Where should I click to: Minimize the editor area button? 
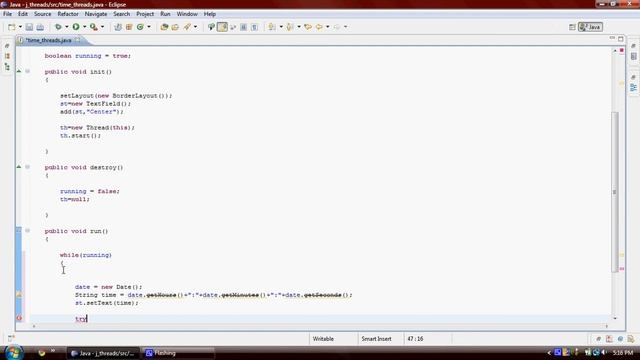(x=612, y=38)
